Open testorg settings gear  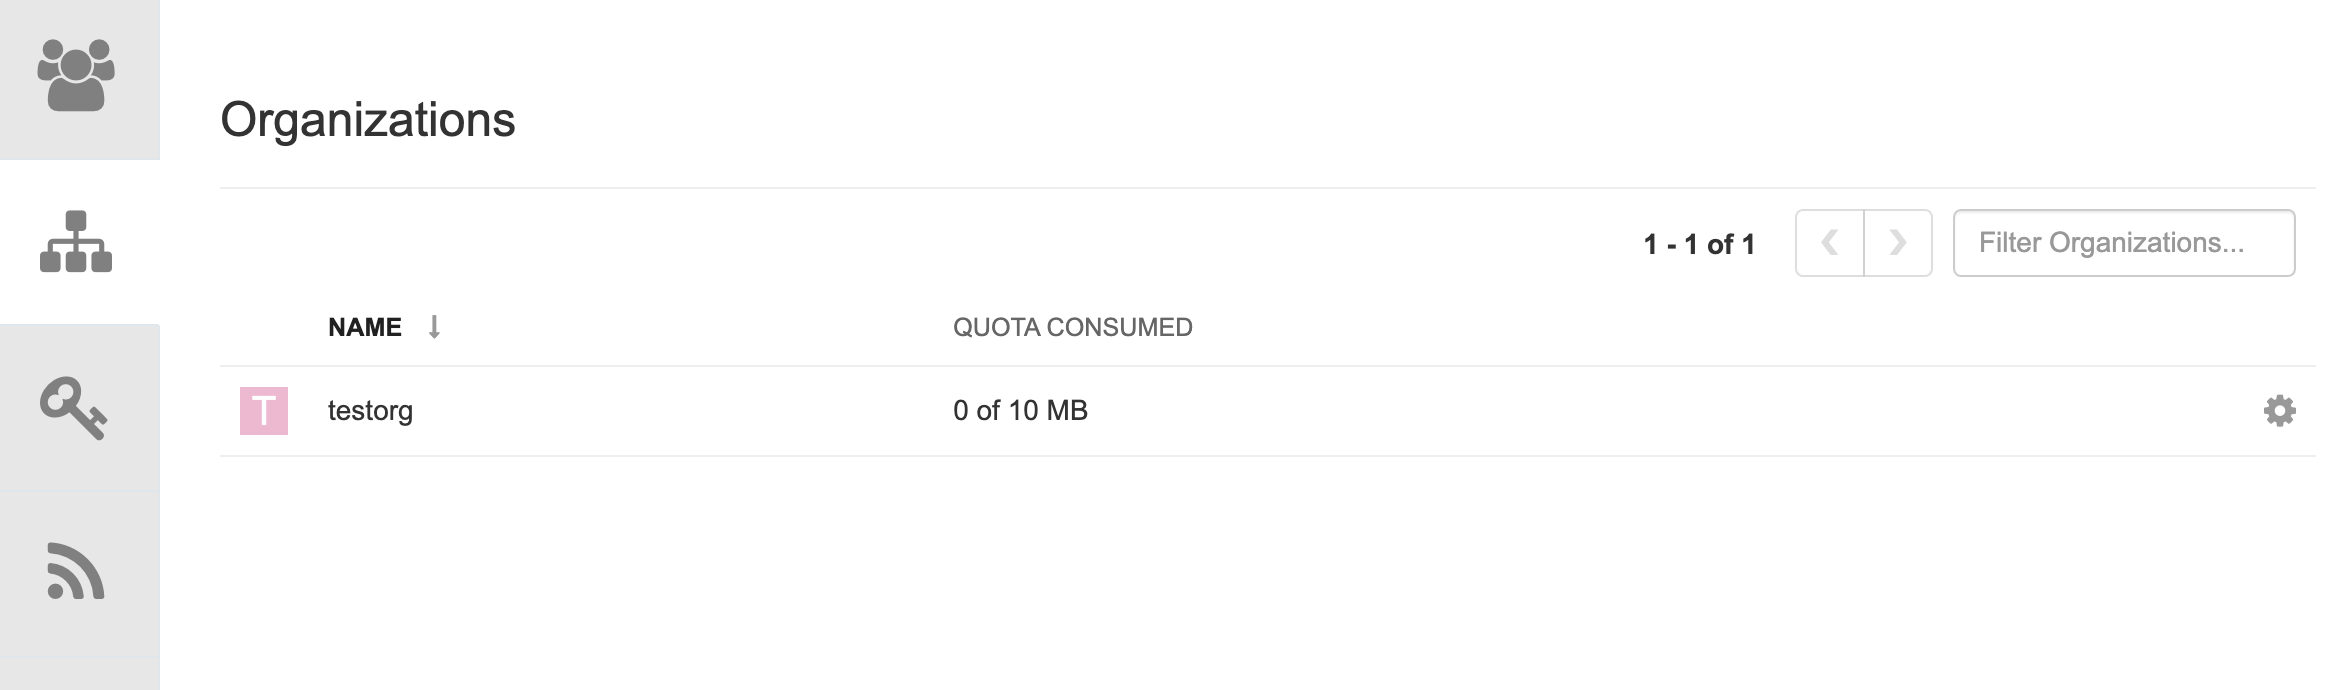click(x=2279, y=411)
